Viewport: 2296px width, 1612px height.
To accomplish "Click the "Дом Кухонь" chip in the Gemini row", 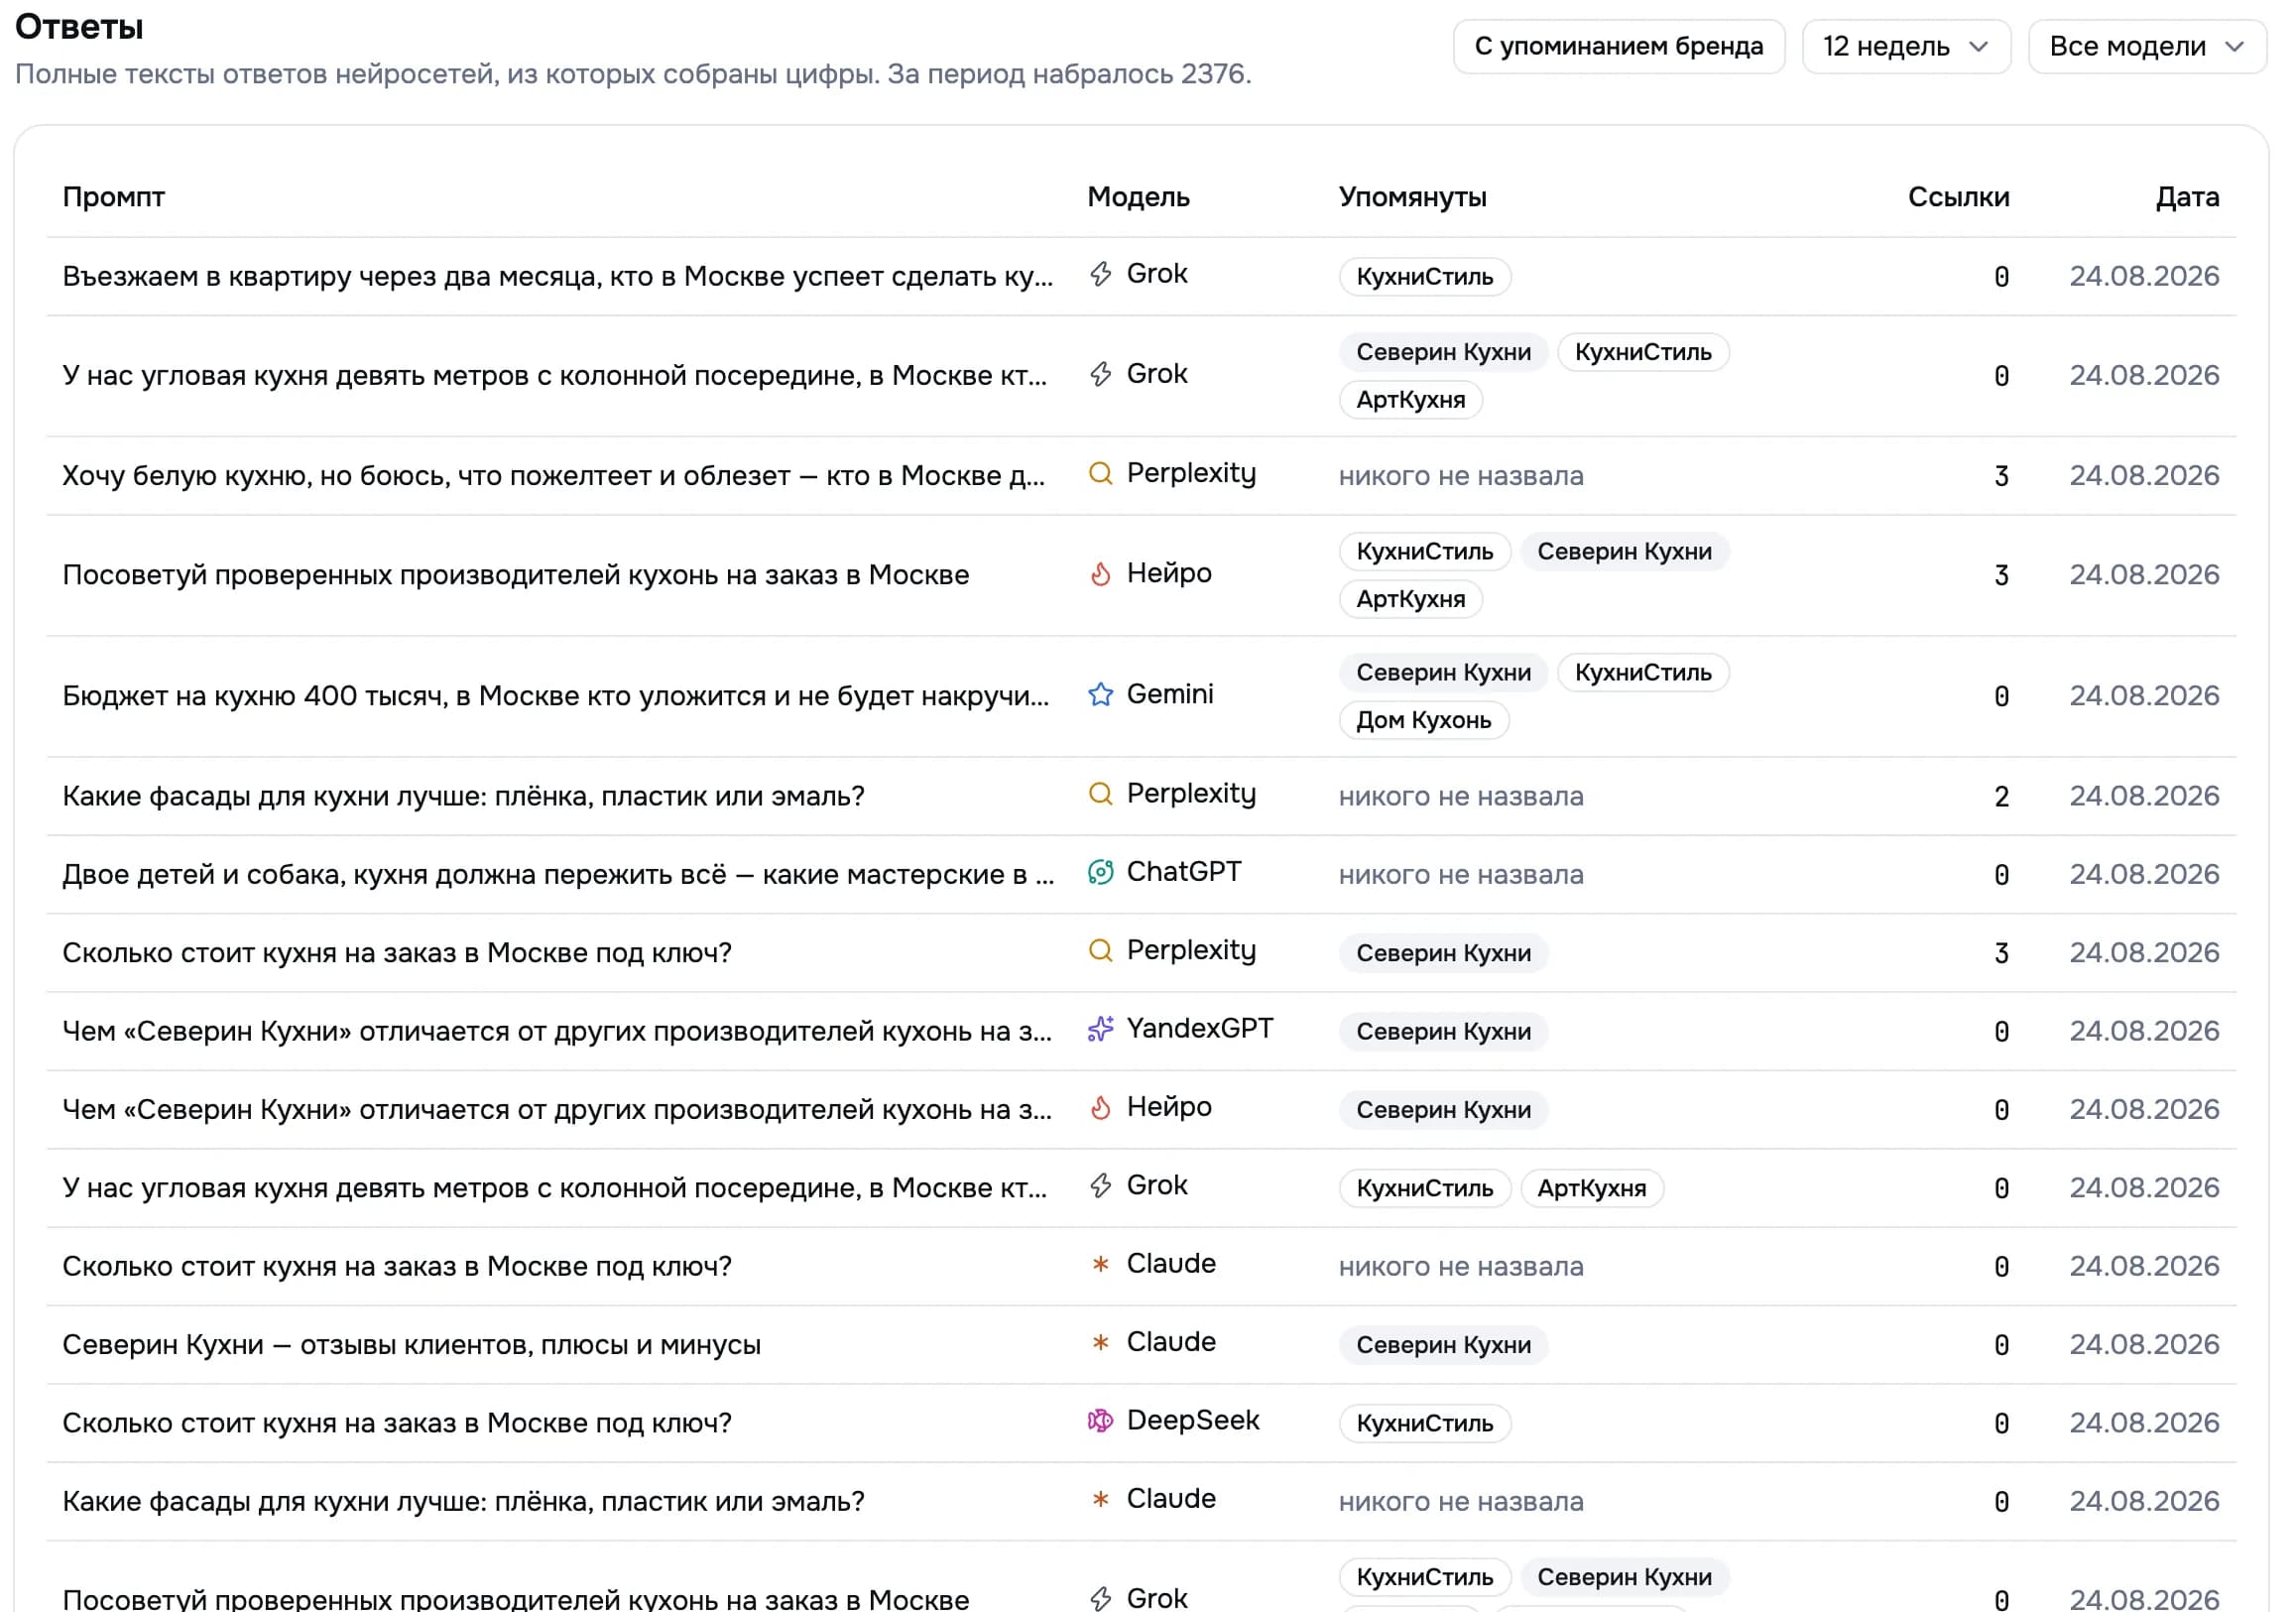I will pos(1423,720).
